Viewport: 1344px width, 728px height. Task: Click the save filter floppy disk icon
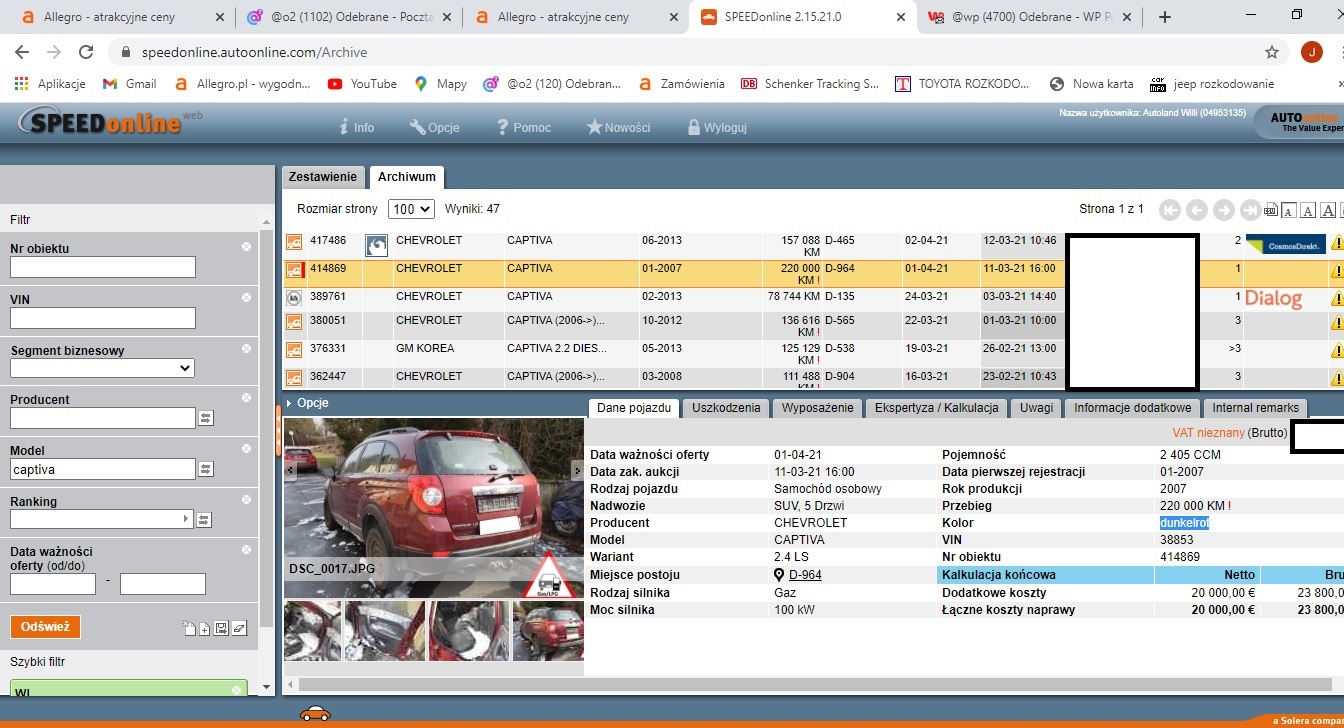[x=221, y=628]
